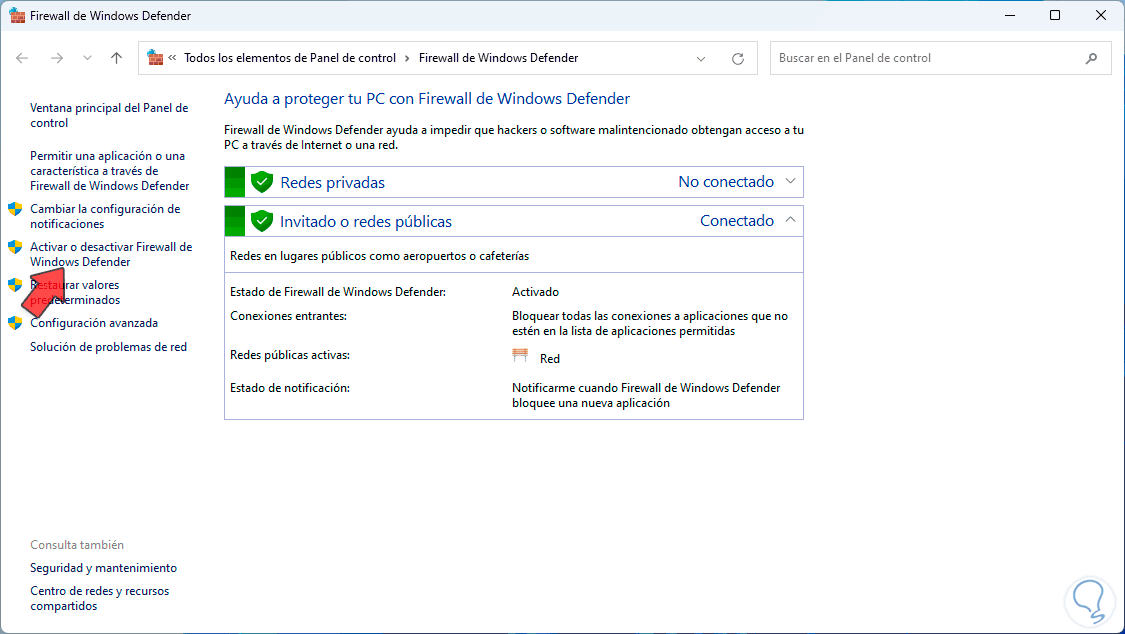Viewport: 1125px width, 634px height.
Task: Open Solución de problemas de red
Action: click(108, 346)
